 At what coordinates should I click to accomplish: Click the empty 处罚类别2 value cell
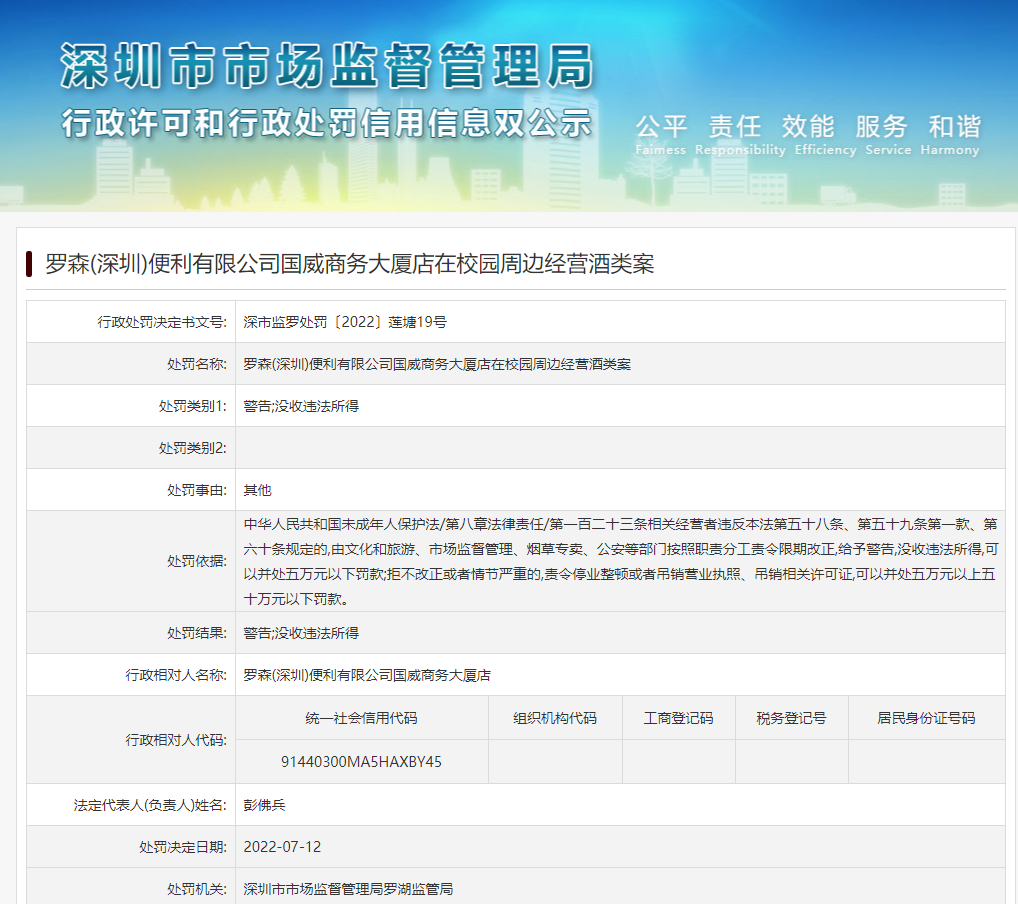[620, 448]
